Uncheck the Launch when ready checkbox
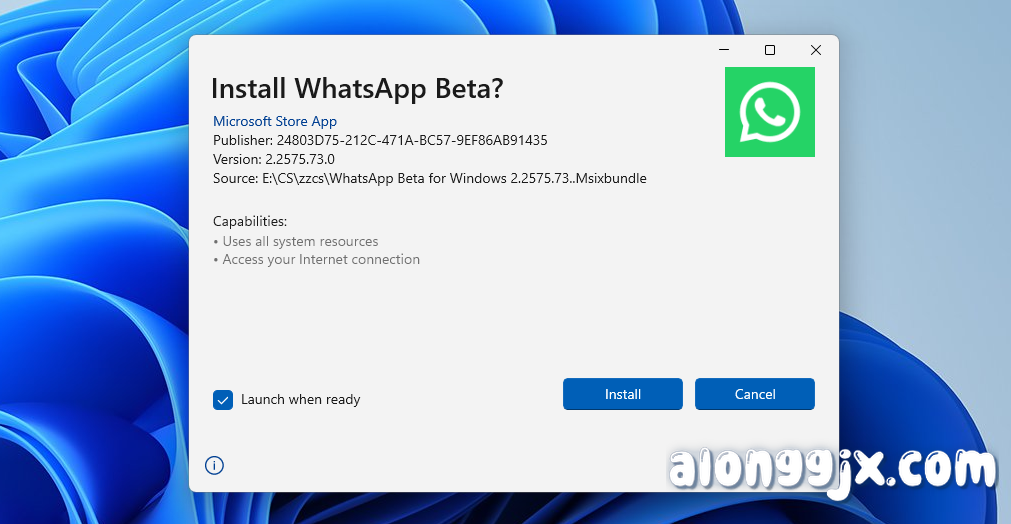This screenshot has height=524, width=1011. click(223, 400)
